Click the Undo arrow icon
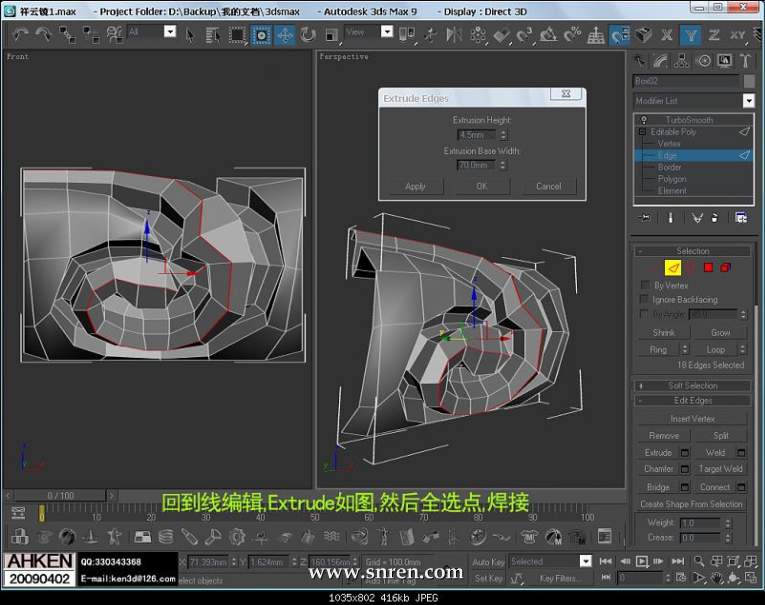The image size is (765, 605). [20, 35]
